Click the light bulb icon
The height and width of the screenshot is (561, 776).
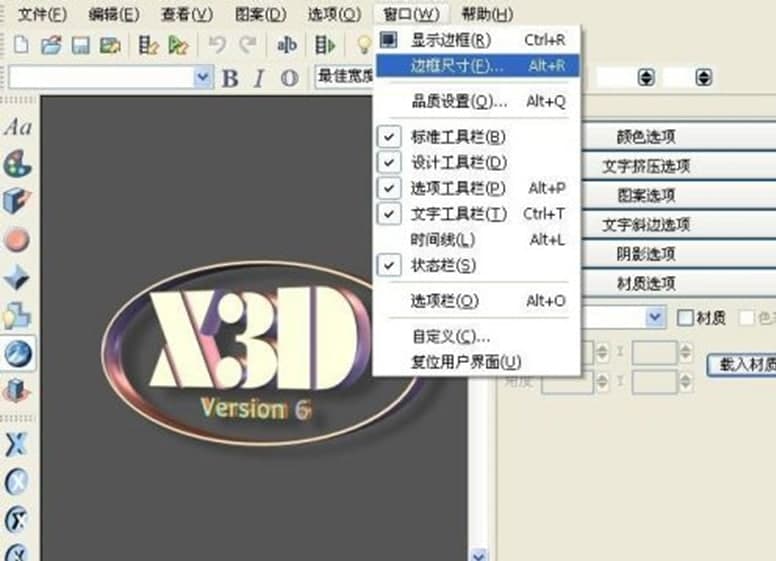tap(363, 45)
